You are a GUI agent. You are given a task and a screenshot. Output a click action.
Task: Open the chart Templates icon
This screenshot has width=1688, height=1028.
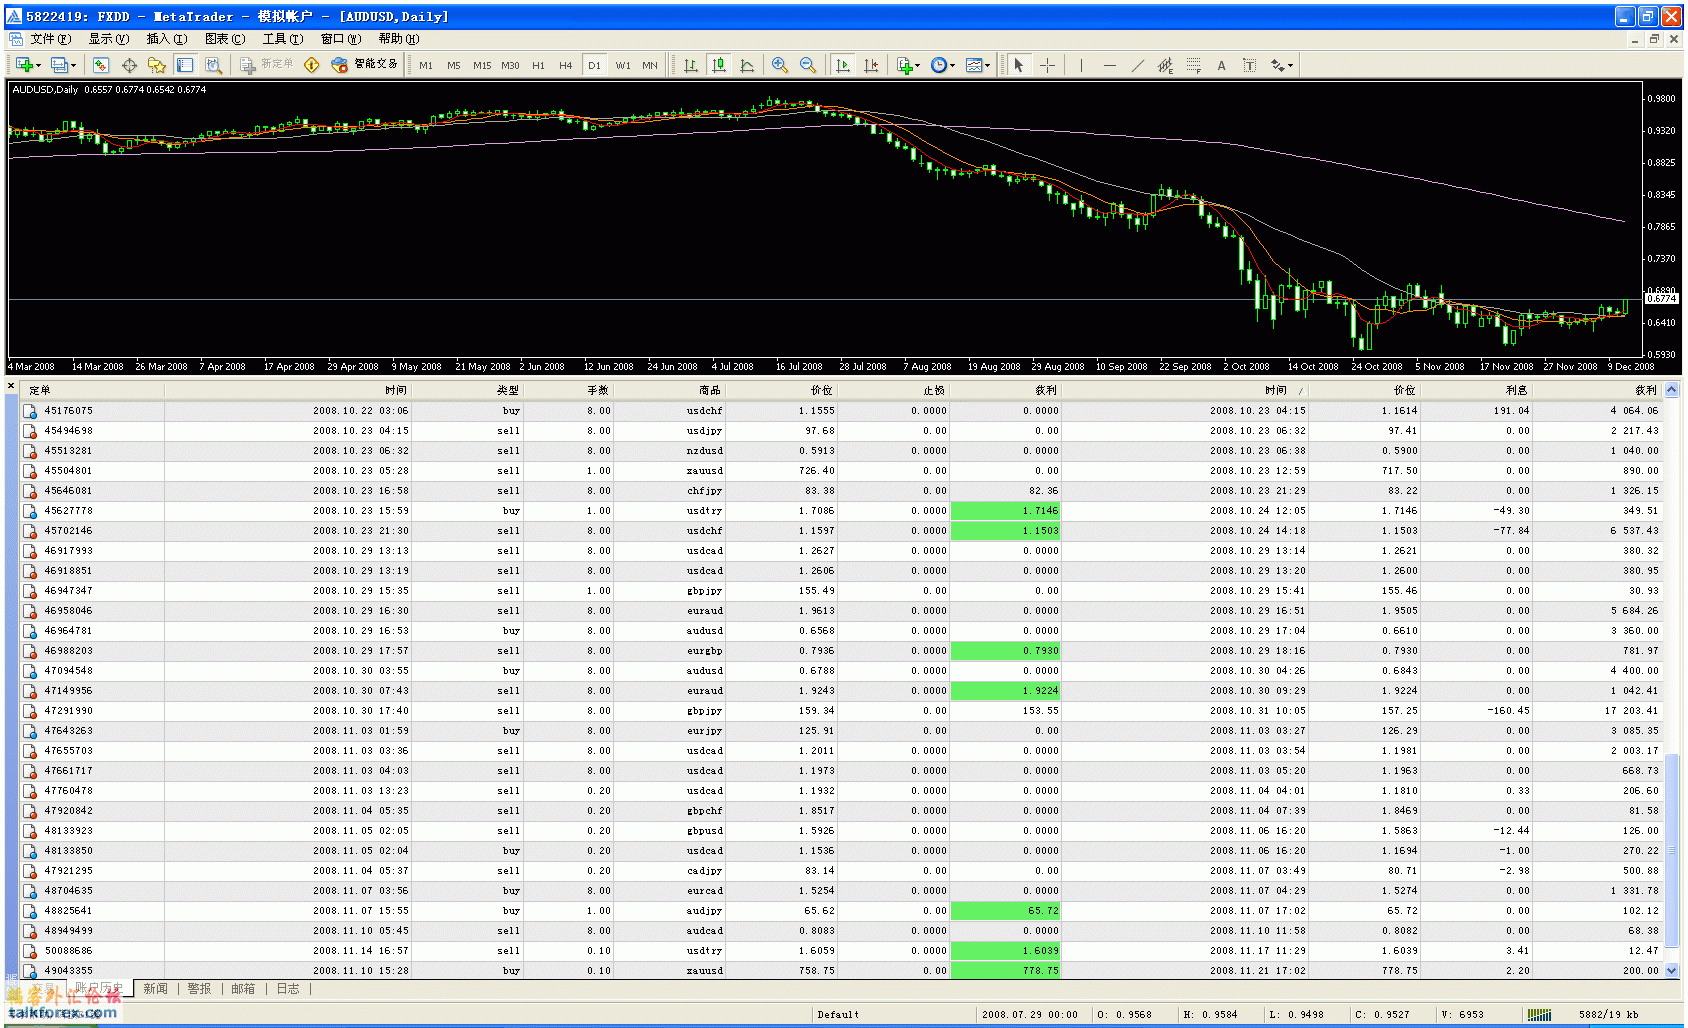point(974,65)
